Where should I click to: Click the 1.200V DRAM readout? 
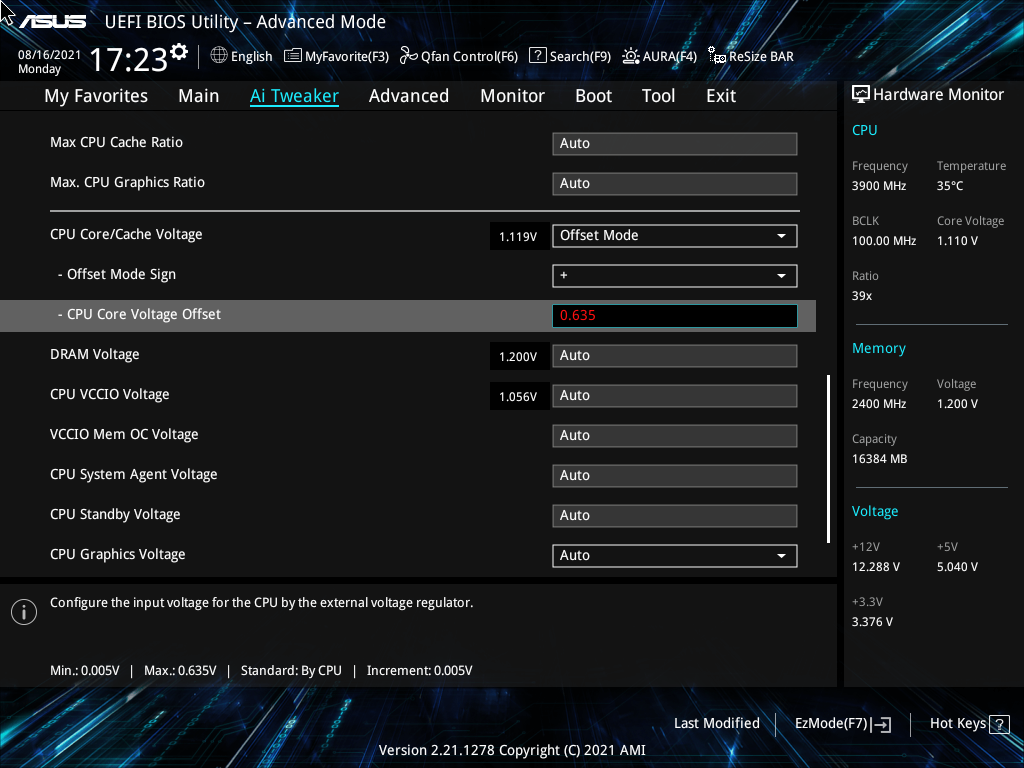click(519, 357)
